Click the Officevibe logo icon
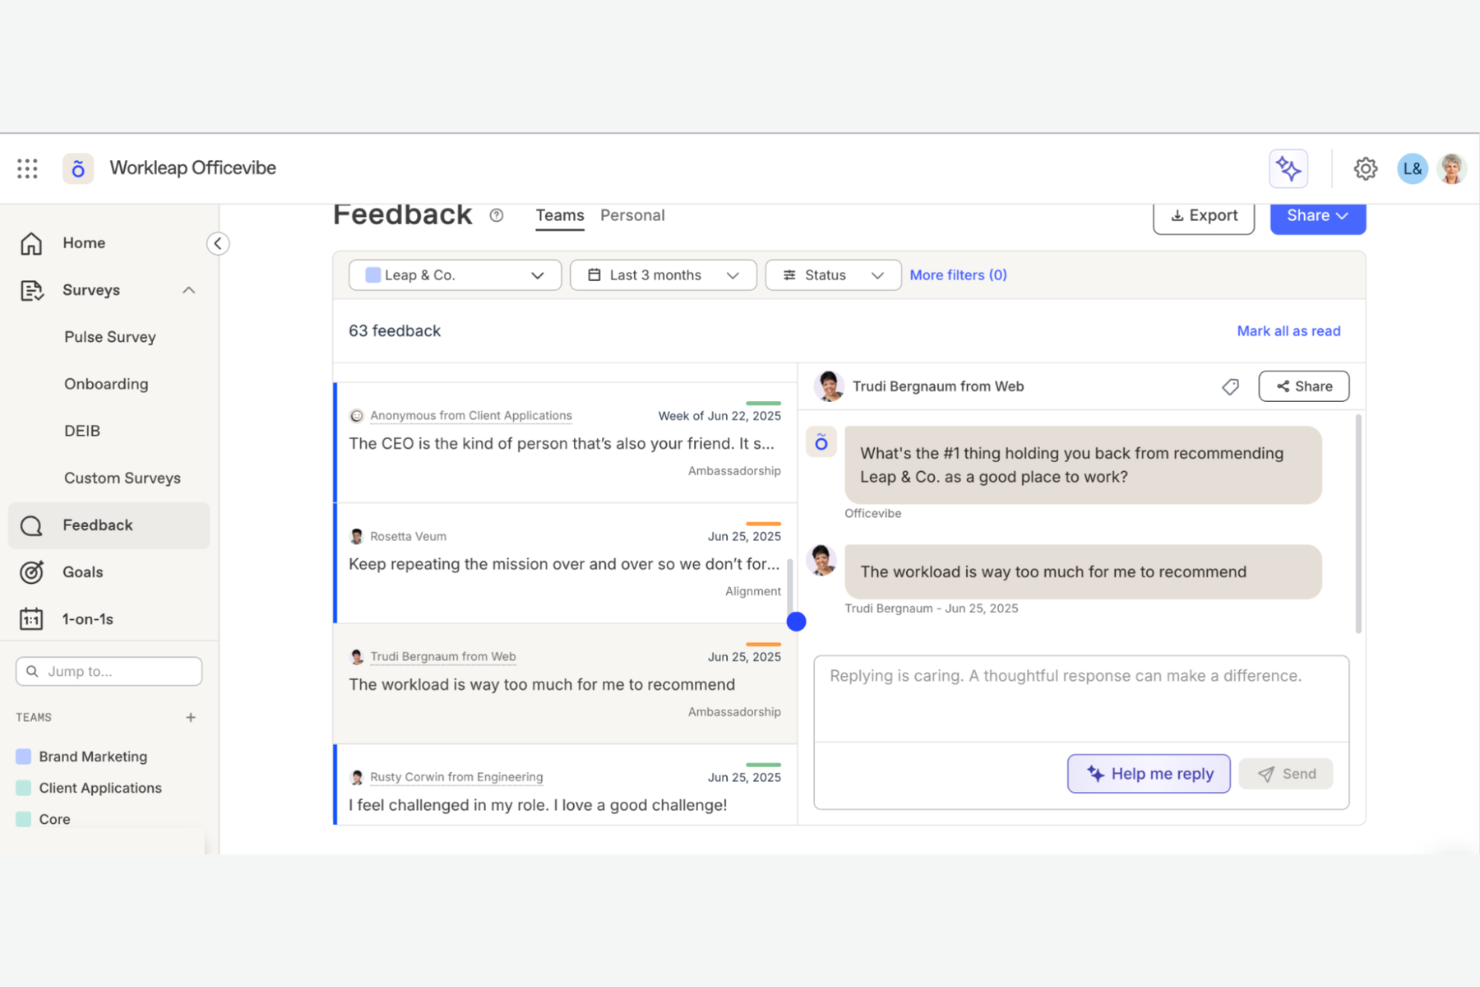The image size is (1480, 987). pyautogui.click(x=78, y=168)
